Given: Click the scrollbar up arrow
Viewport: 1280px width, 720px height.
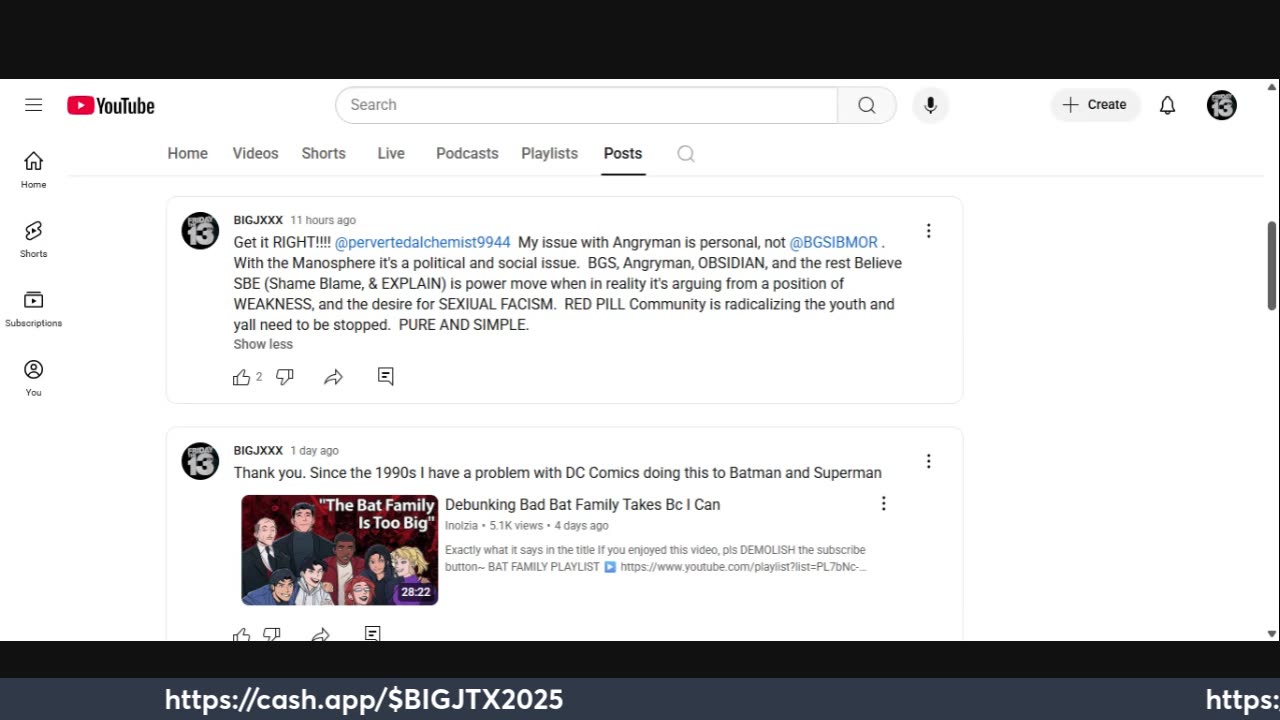Looking at the screenshot, I should click(1272, 86).
